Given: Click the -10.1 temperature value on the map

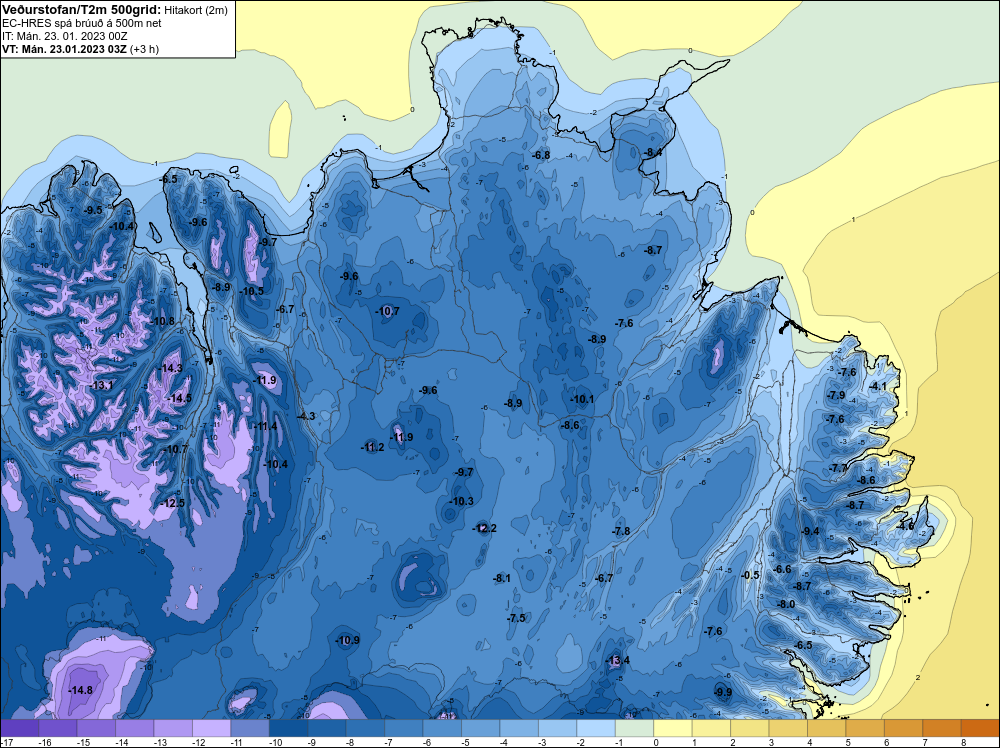Looking at the screenshot, I should coord(582,400).
